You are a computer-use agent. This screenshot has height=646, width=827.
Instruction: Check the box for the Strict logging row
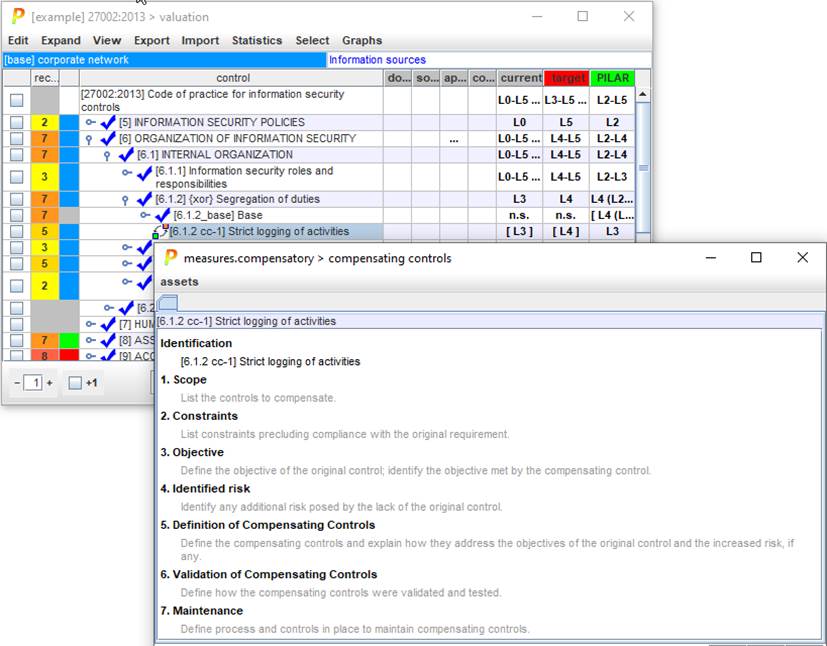point(16,231)
